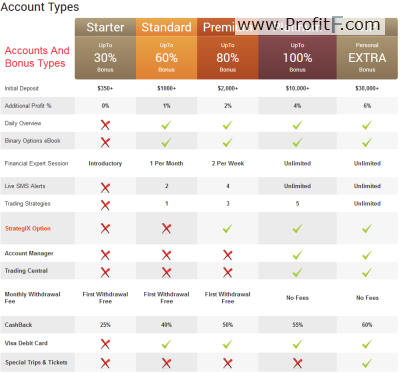400x374 pixels.
Task: Click the red X for Starter Live SMS Alerts
Action: [105, 188]
